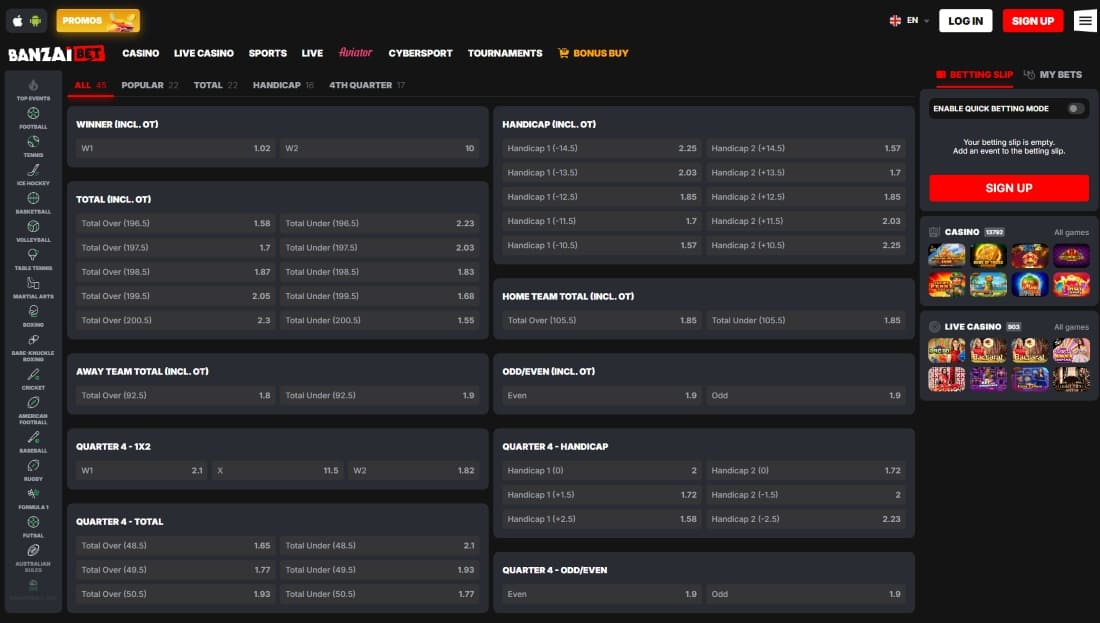The image size is (1100, 623).
Task: Select Australian Rules in the sidebar
Action: [x=33, y=558]
